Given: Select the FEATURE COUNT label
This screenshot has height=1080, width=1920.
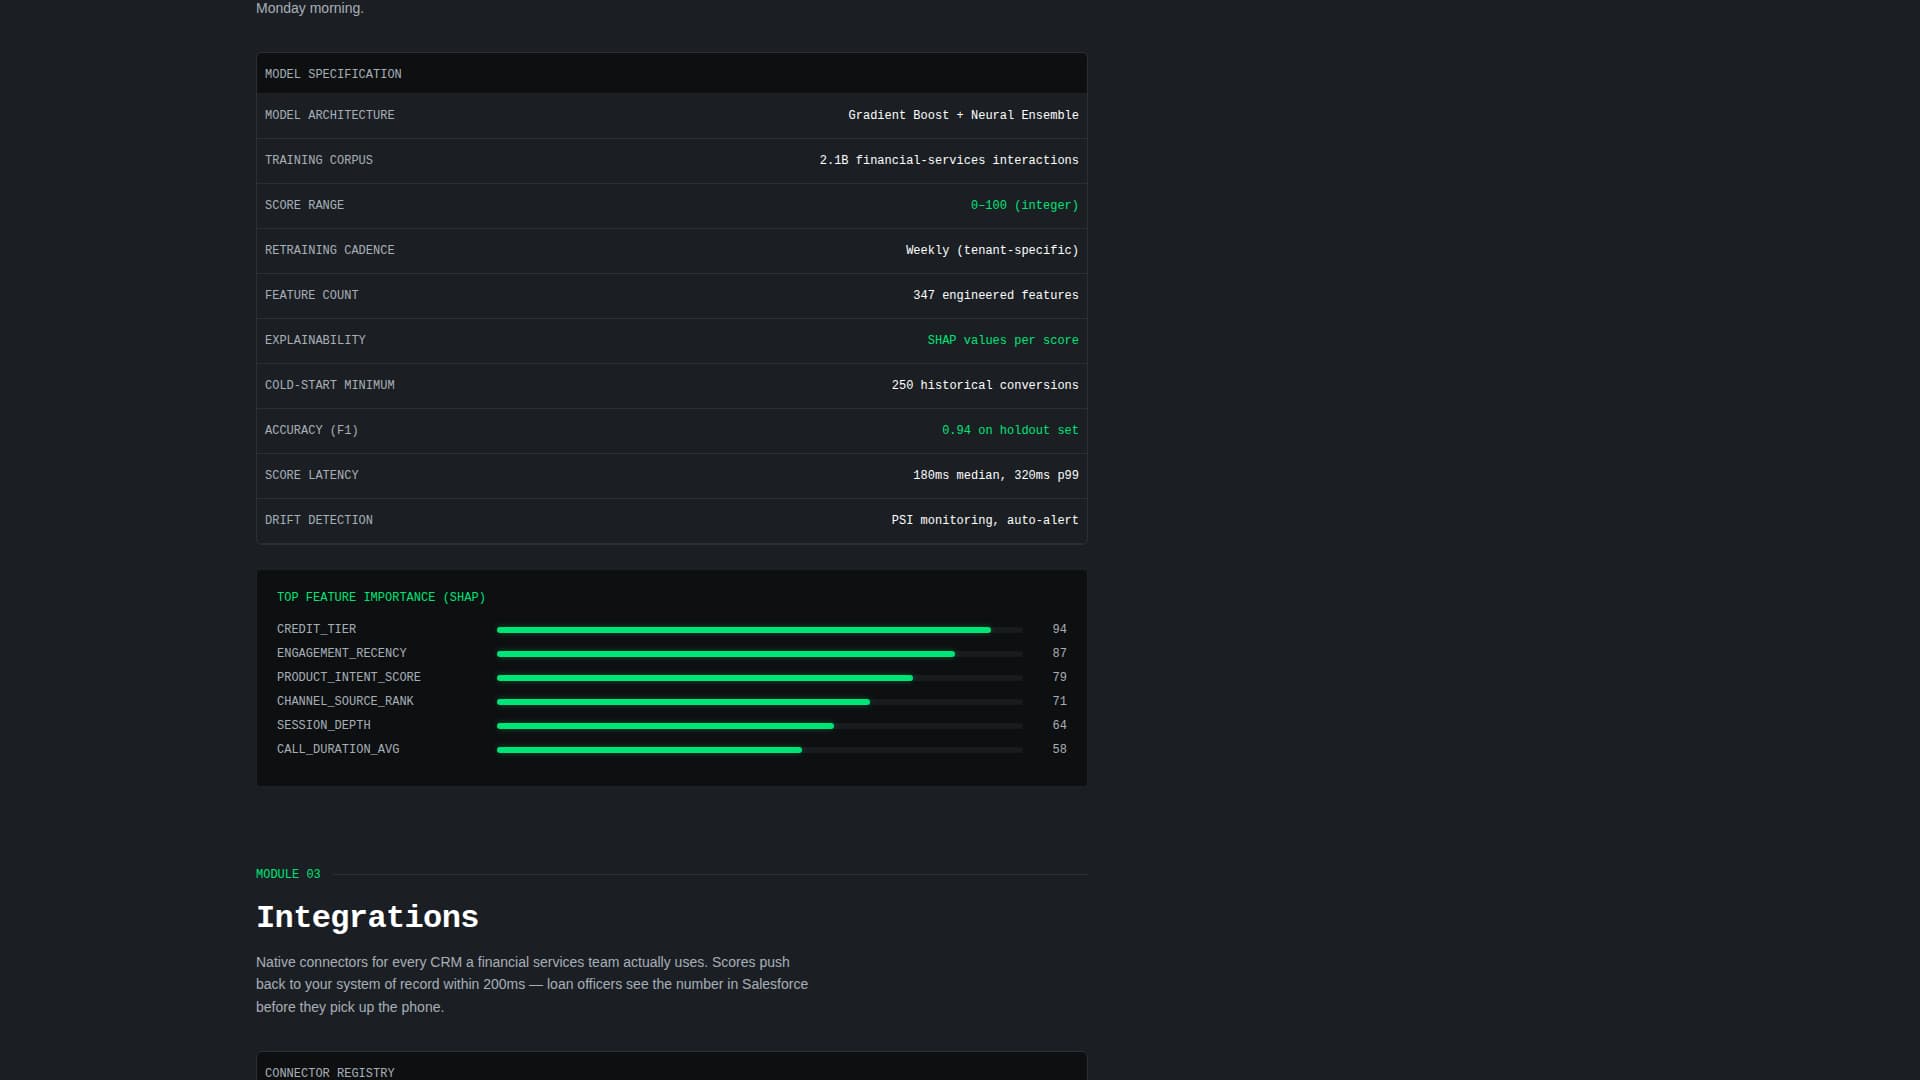Looking at the screenshot, I should click(x=311, y=295).
